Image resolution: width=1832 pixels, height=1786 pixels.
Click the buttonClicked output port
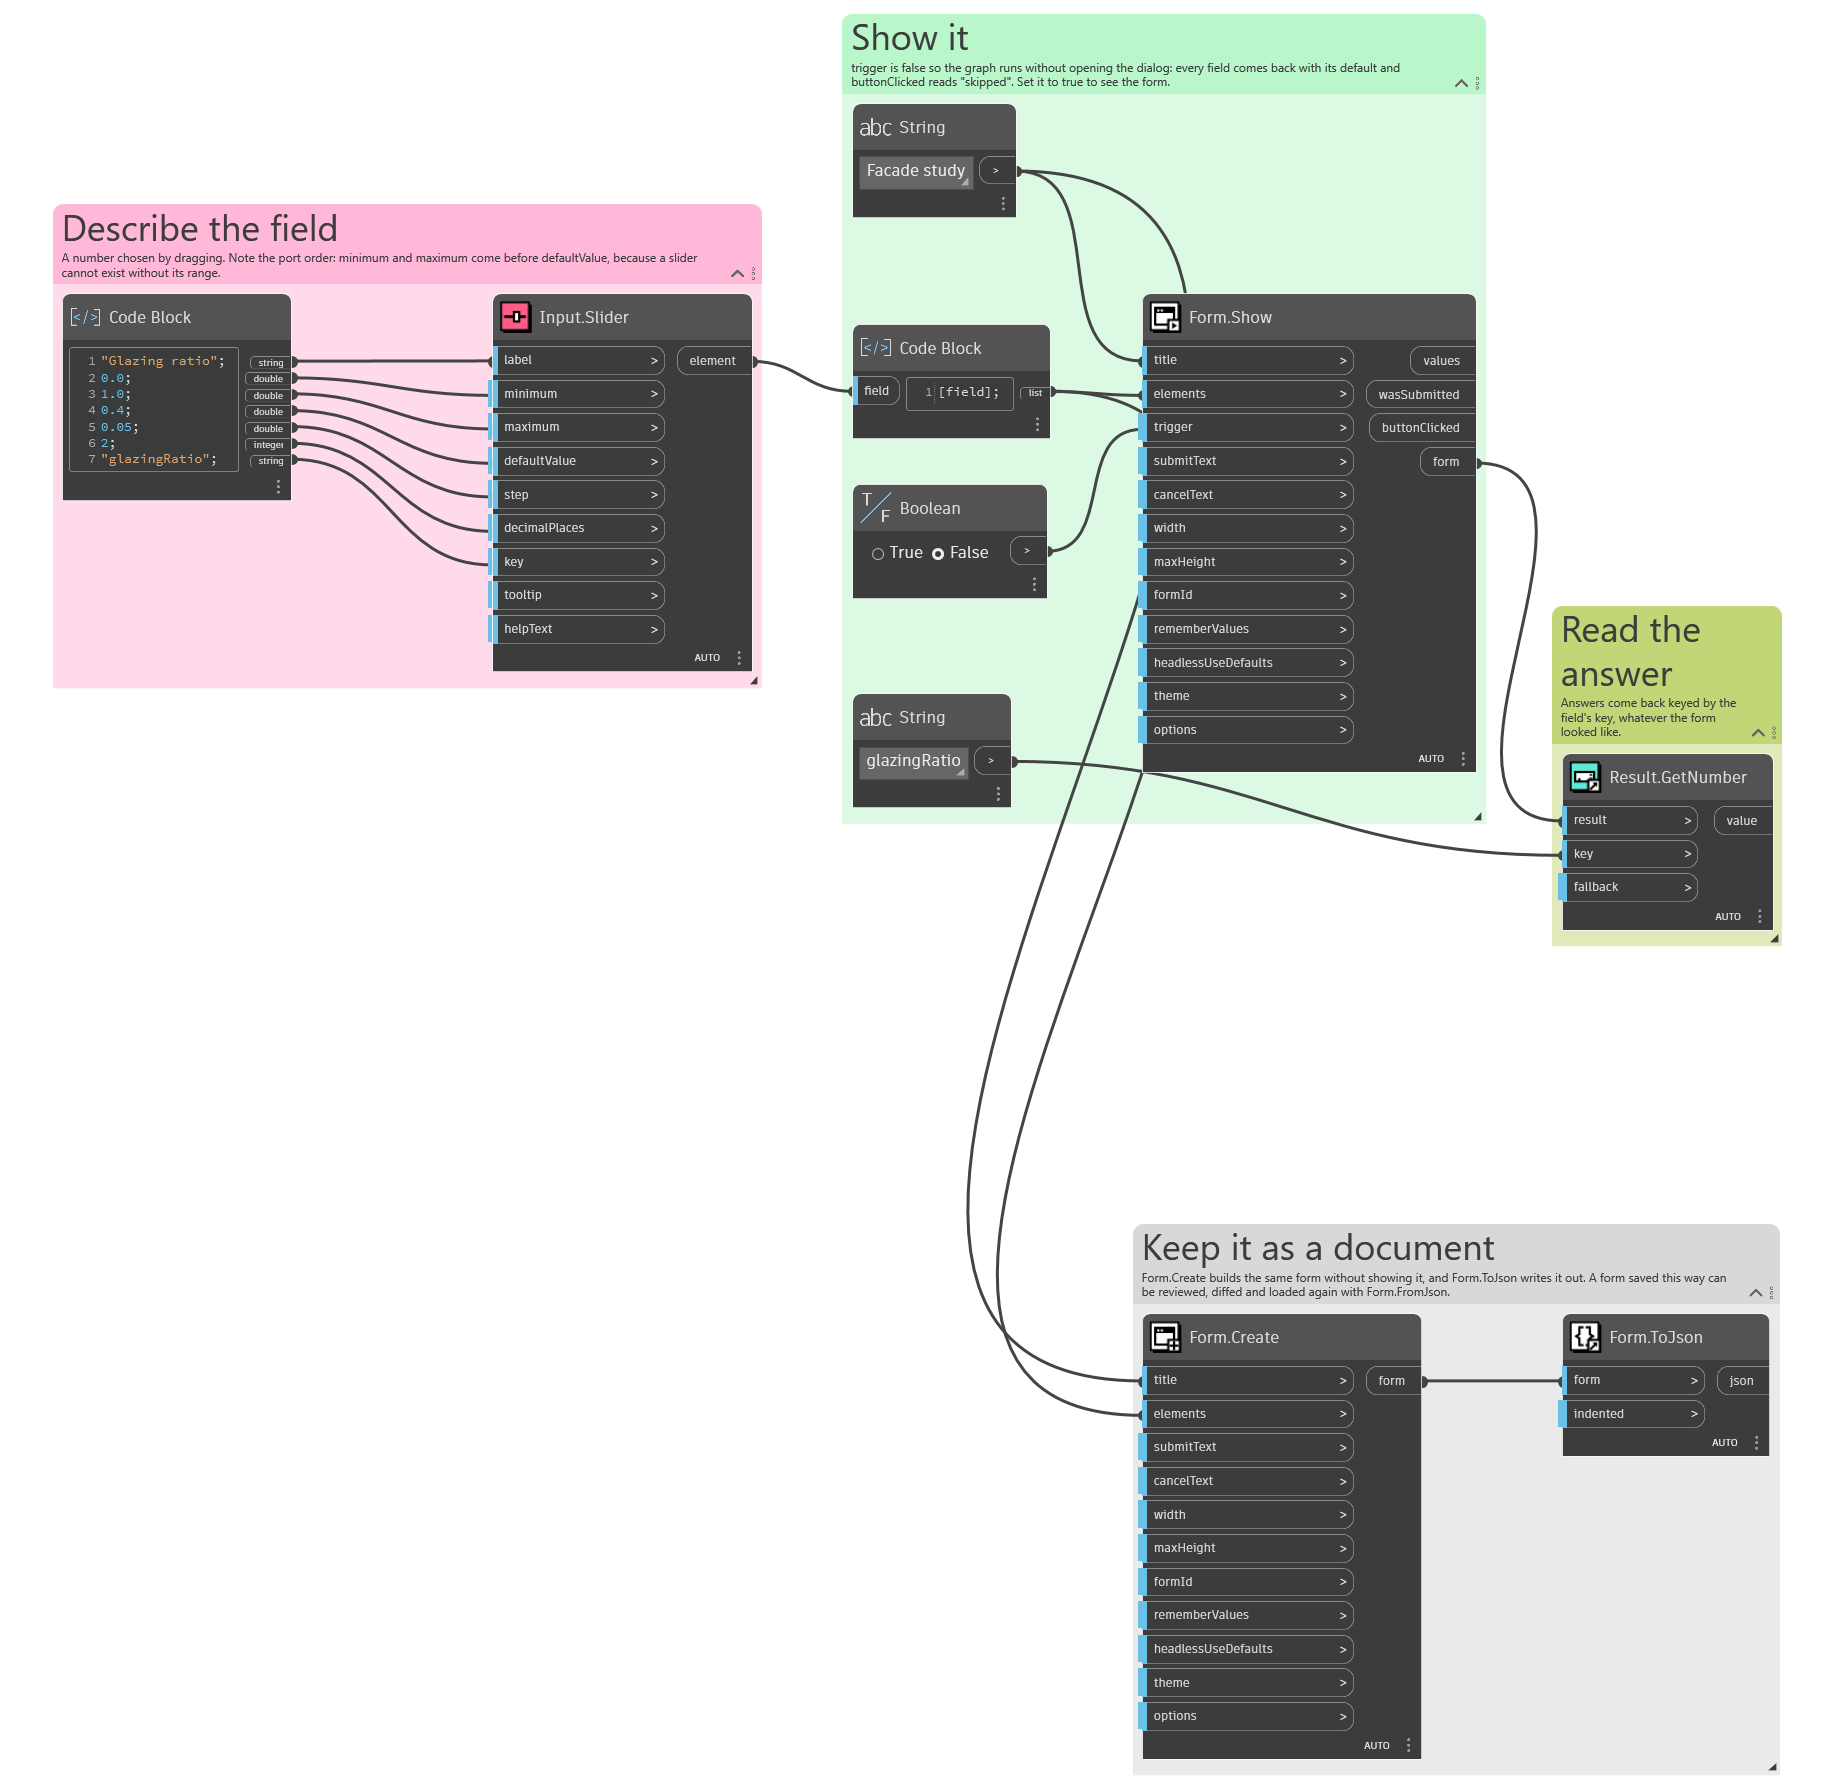[1422, 428]
